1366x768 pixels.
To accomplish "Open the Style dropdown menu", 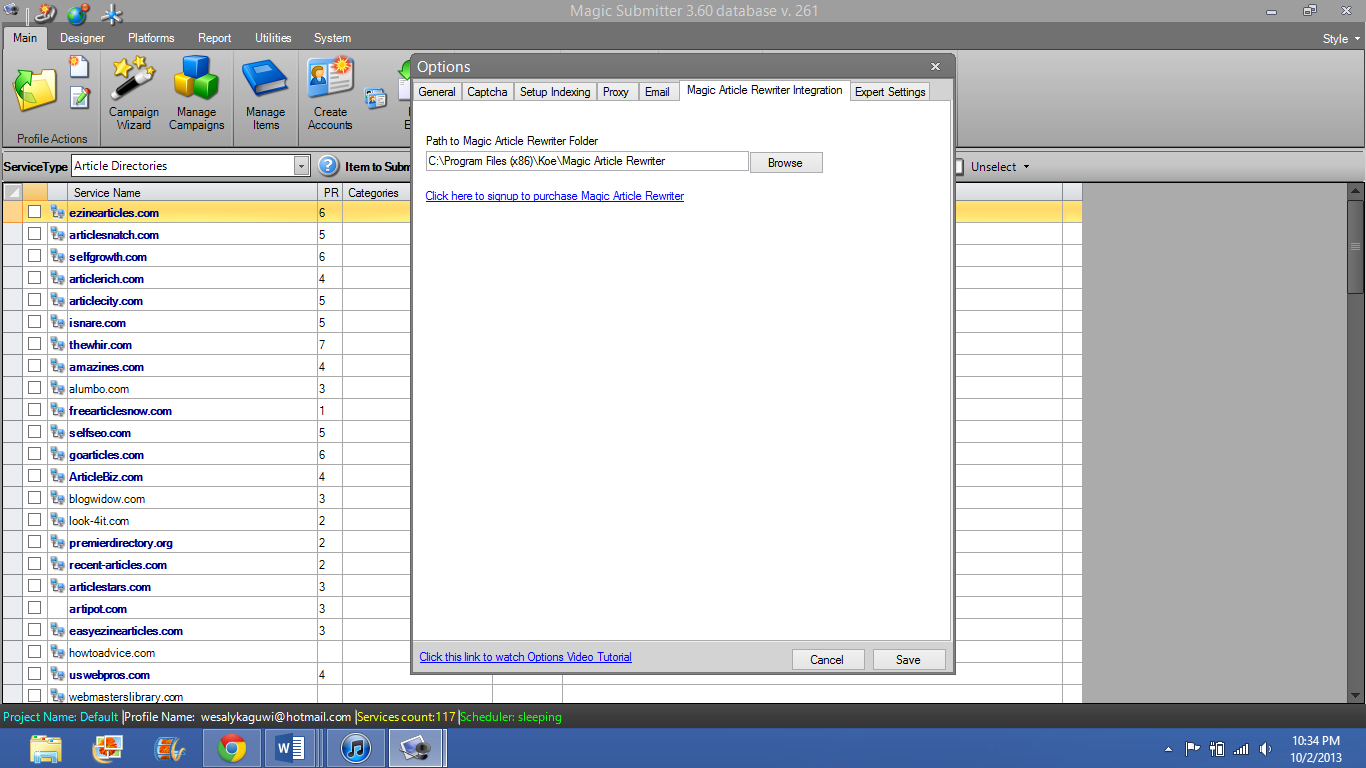I will [1341, 39].
